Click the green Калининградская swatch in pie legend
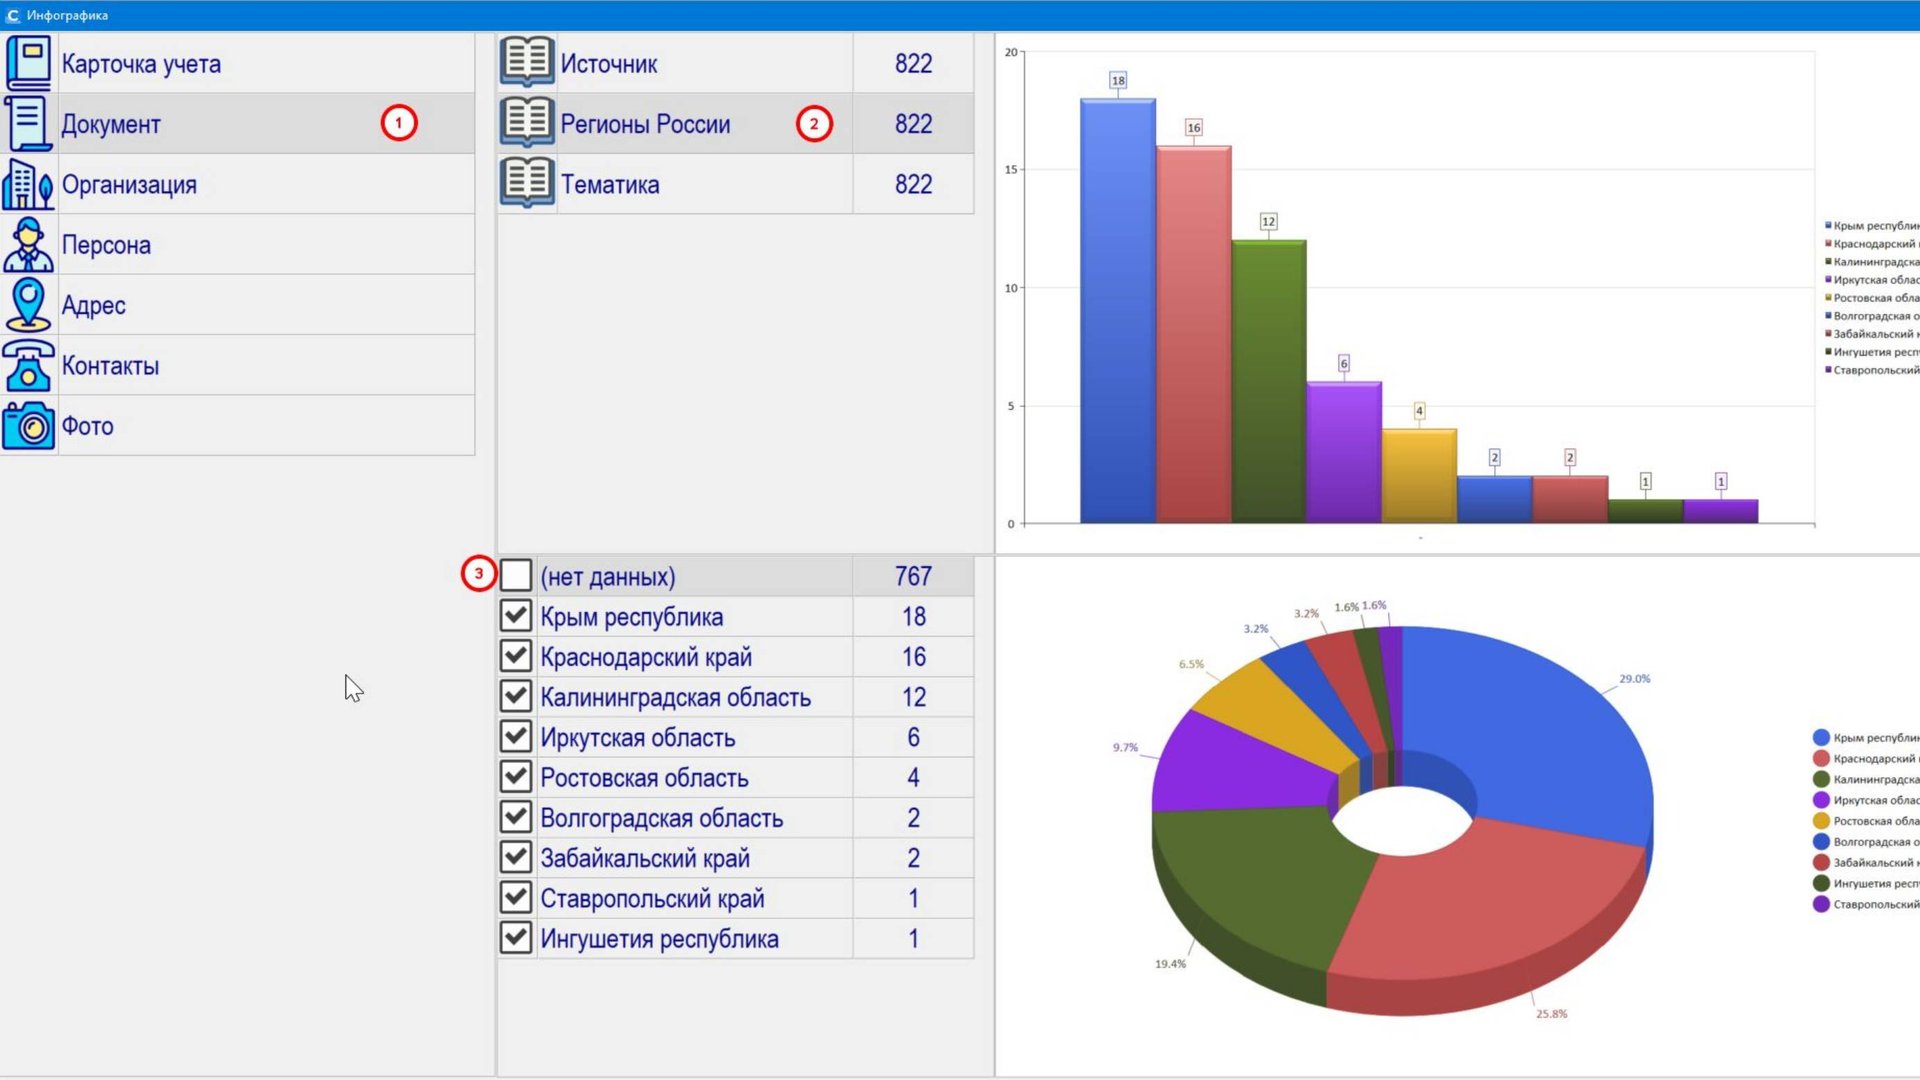The height and width of the screenshot is (1080, 1920). click(1821, 779)
